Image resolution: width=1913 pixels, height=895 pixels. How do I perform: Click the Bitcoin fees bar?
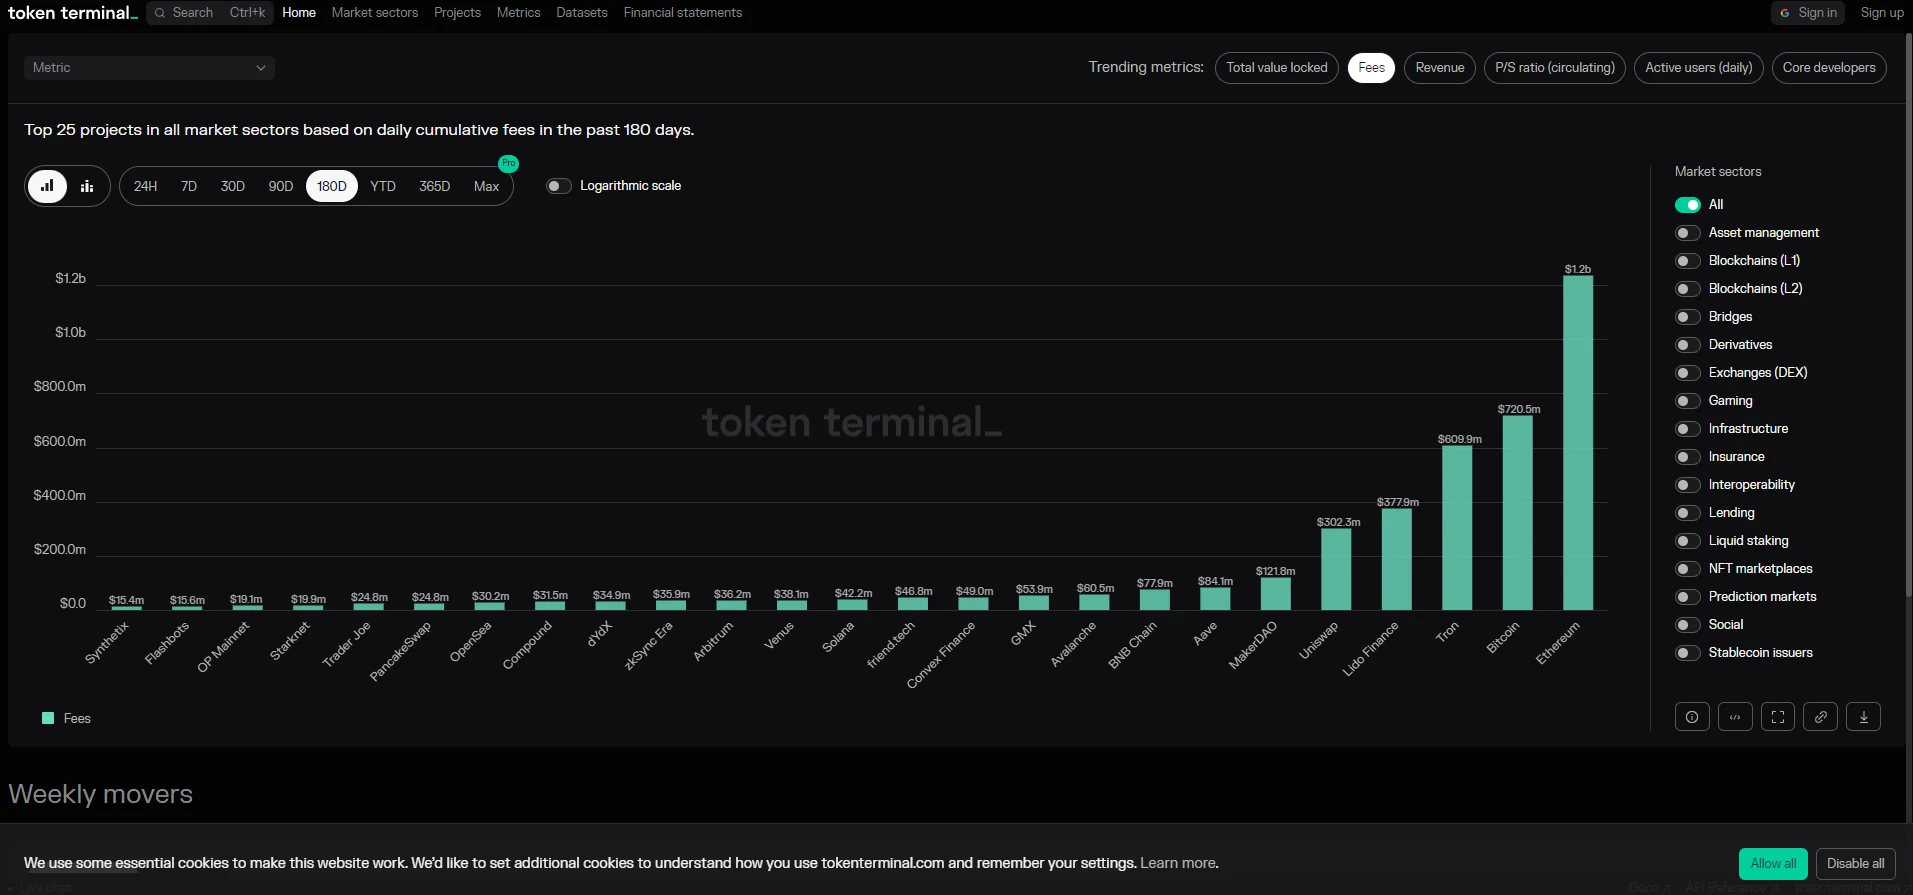[1518, 512]
